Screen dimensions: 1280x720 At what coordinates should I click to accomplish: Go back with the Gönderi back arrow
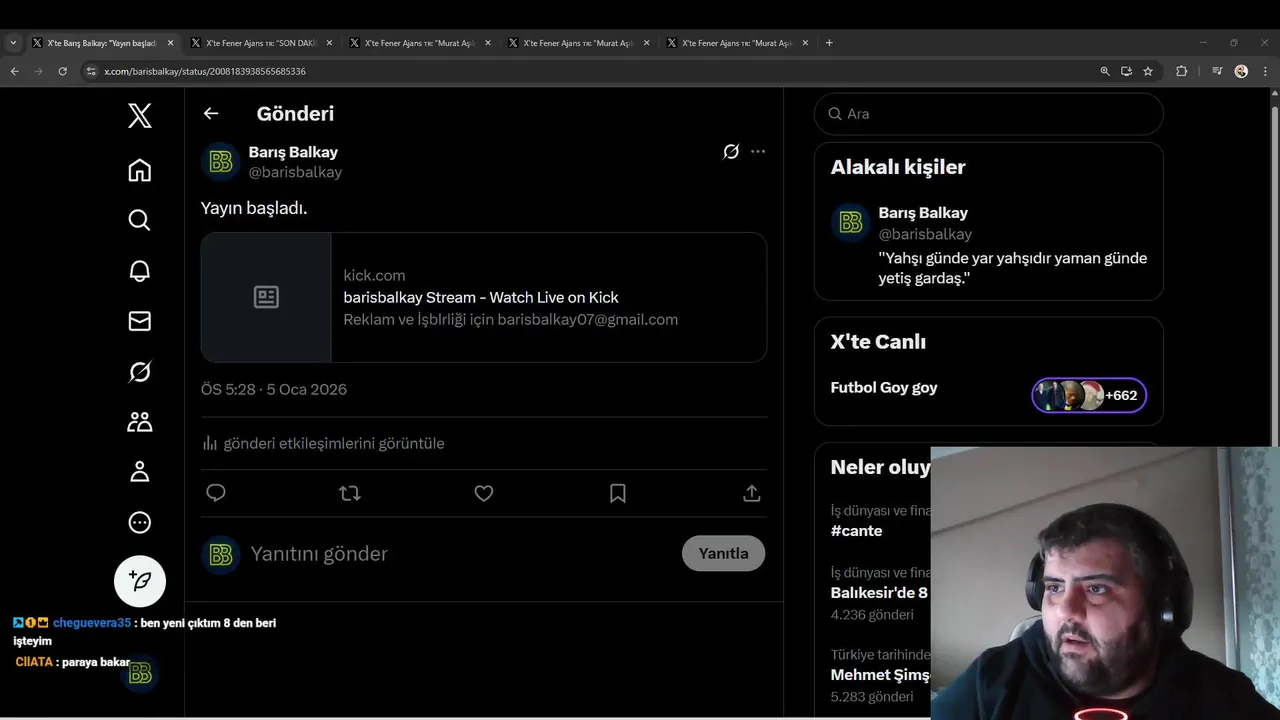click(x=211, y=113)
